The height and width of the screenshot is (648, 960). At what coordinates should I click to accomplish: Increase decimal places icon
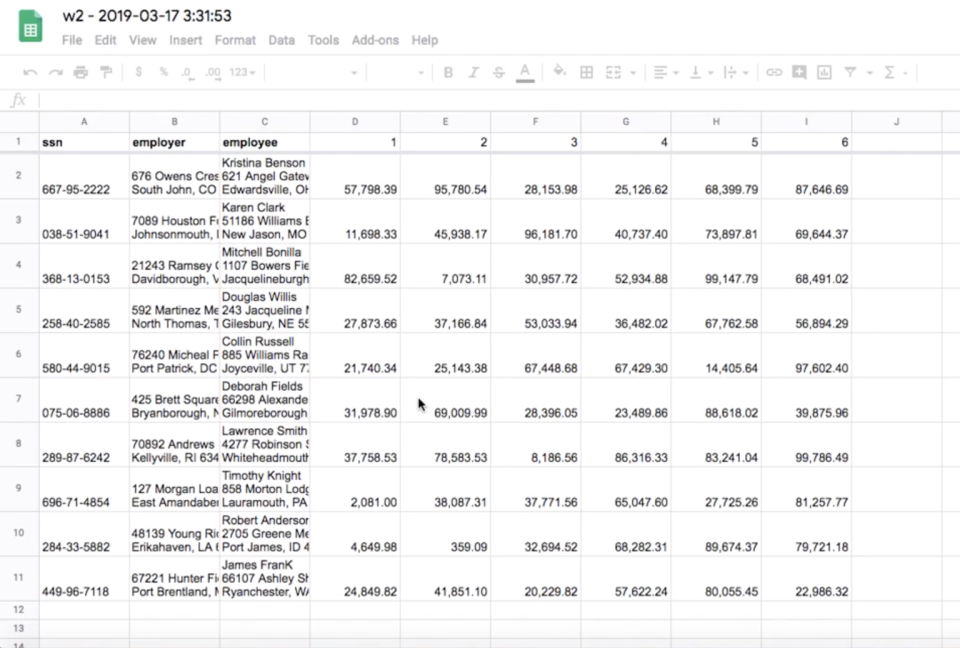tap(213, 73)
